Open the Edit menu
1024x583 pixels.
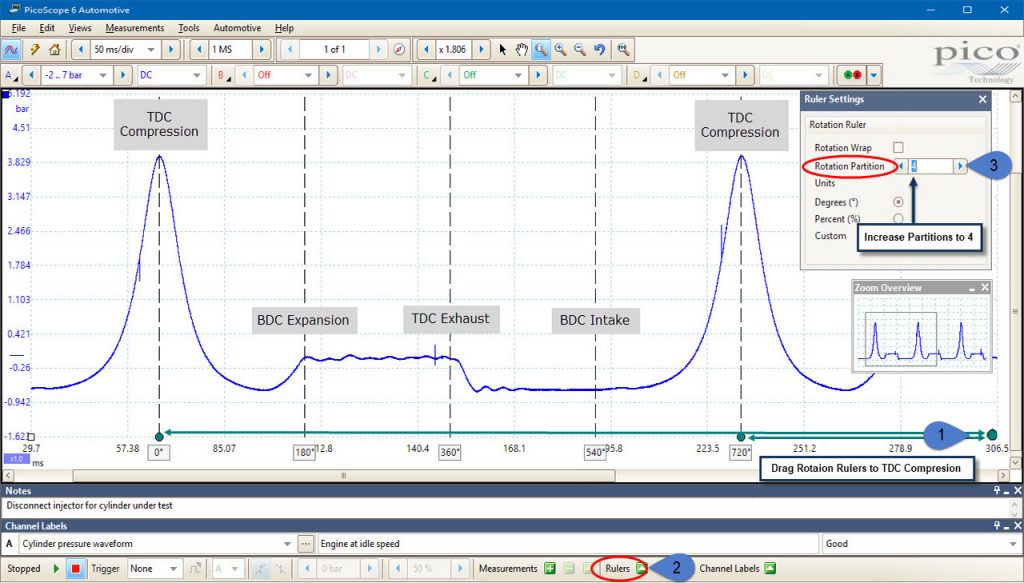[47, 28]
